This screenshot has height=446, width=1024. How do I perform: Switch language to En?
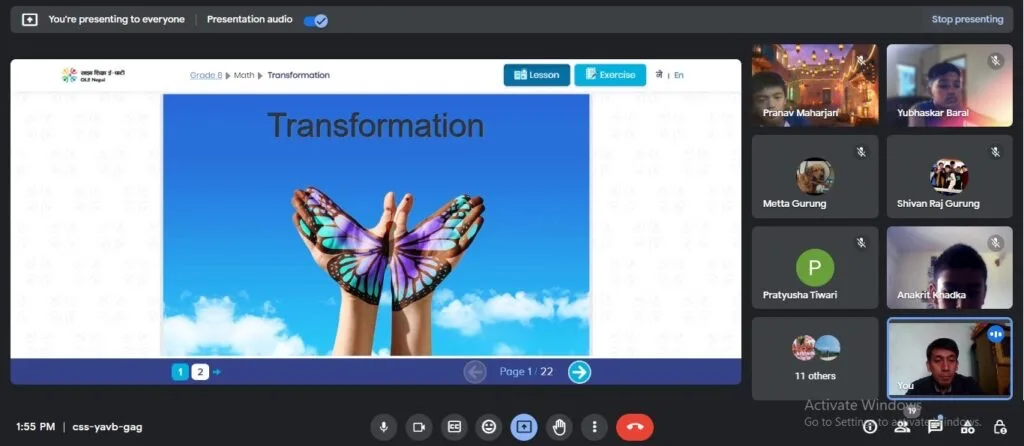click(679, 75)
